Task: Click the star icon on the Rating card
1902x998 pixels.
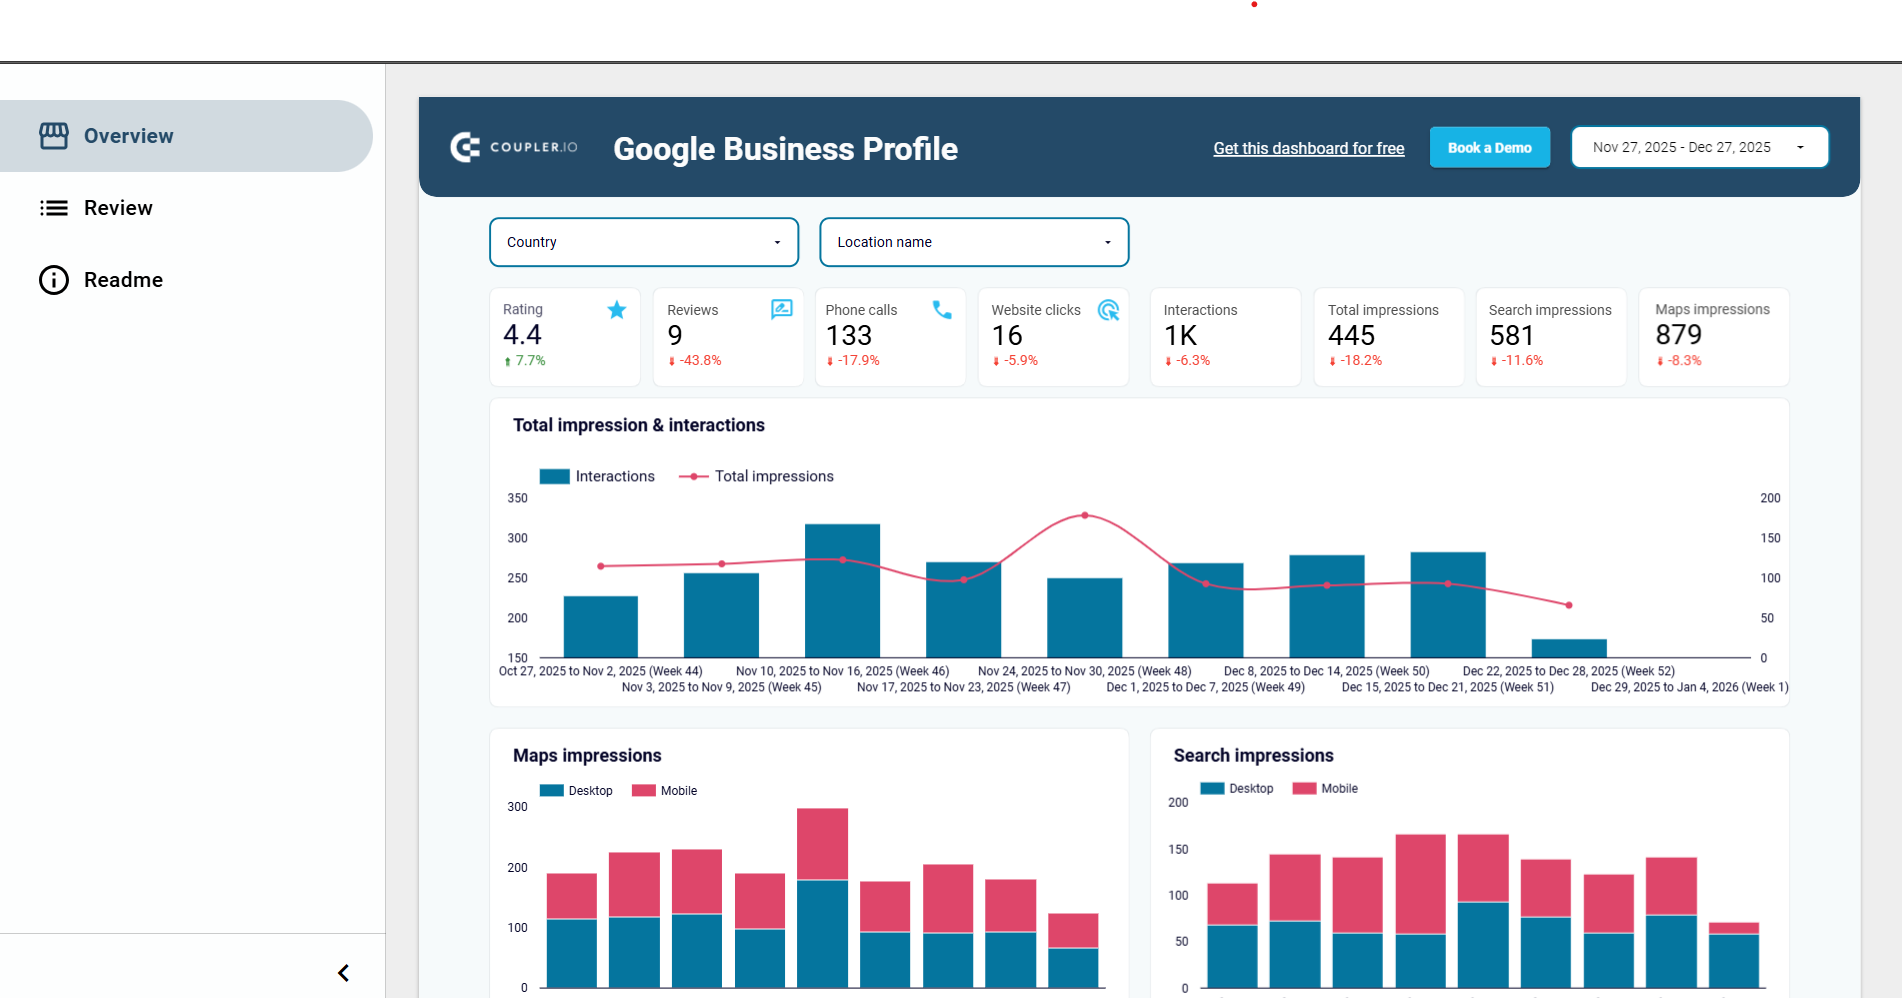Action: [616, 310]
